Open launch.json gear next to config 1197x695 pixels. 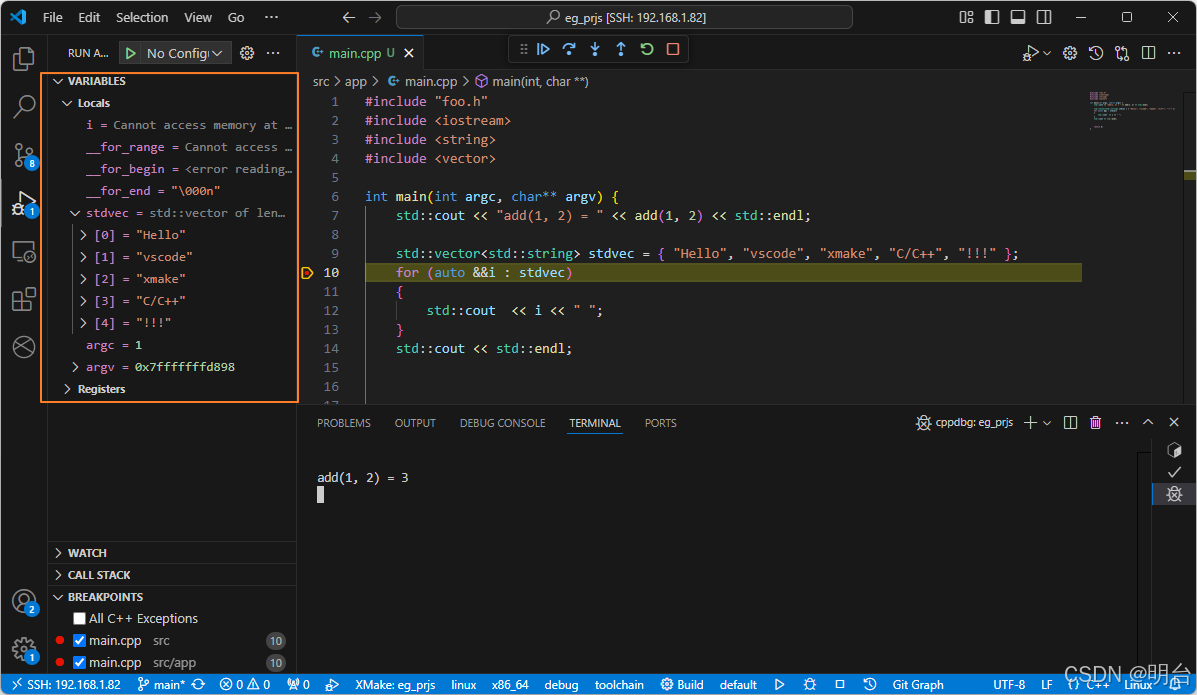[x=247, y=53]
